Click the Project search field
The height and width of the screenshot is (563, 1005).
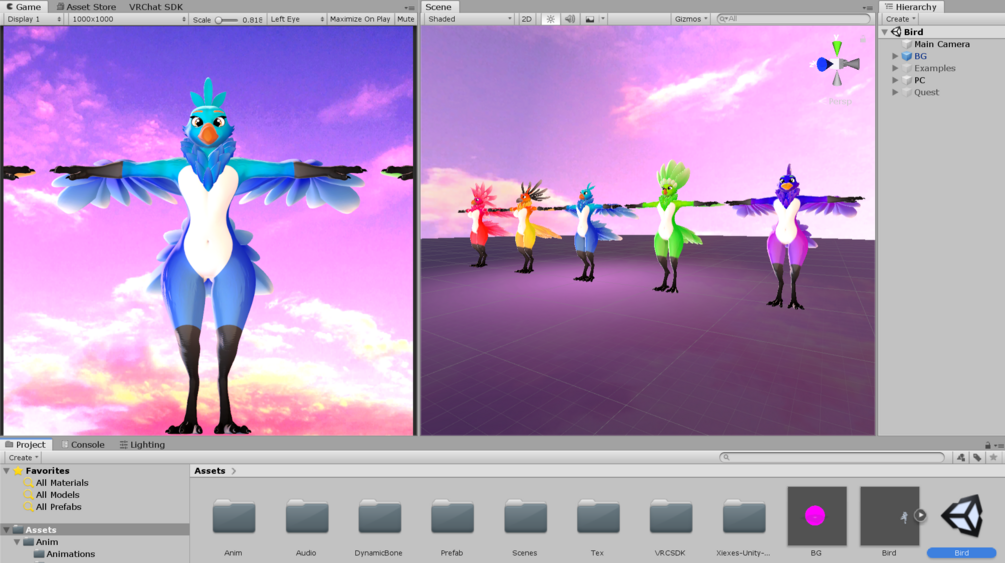[832, 457]
